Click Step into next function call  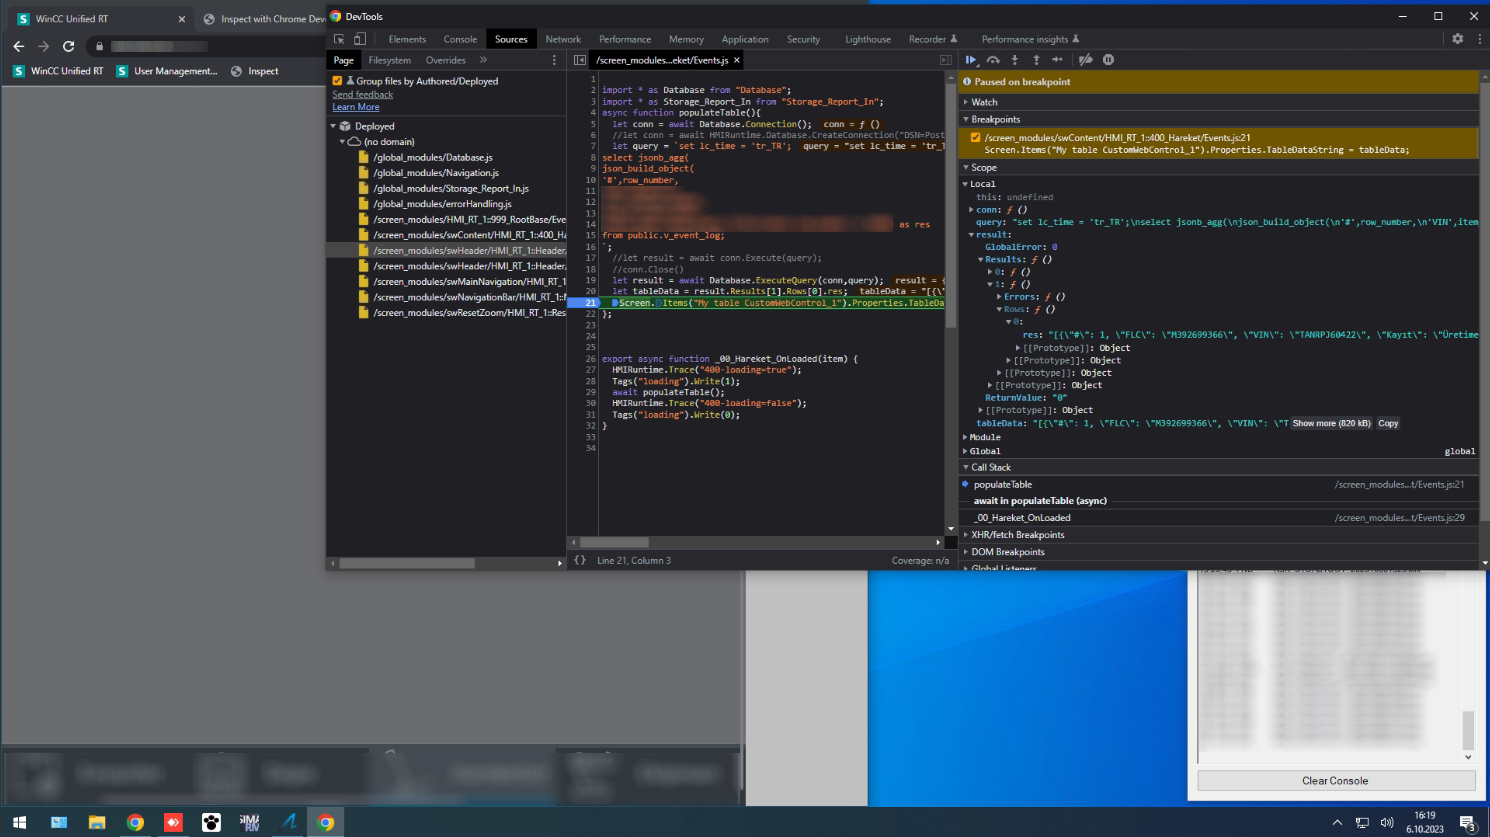1014,60
